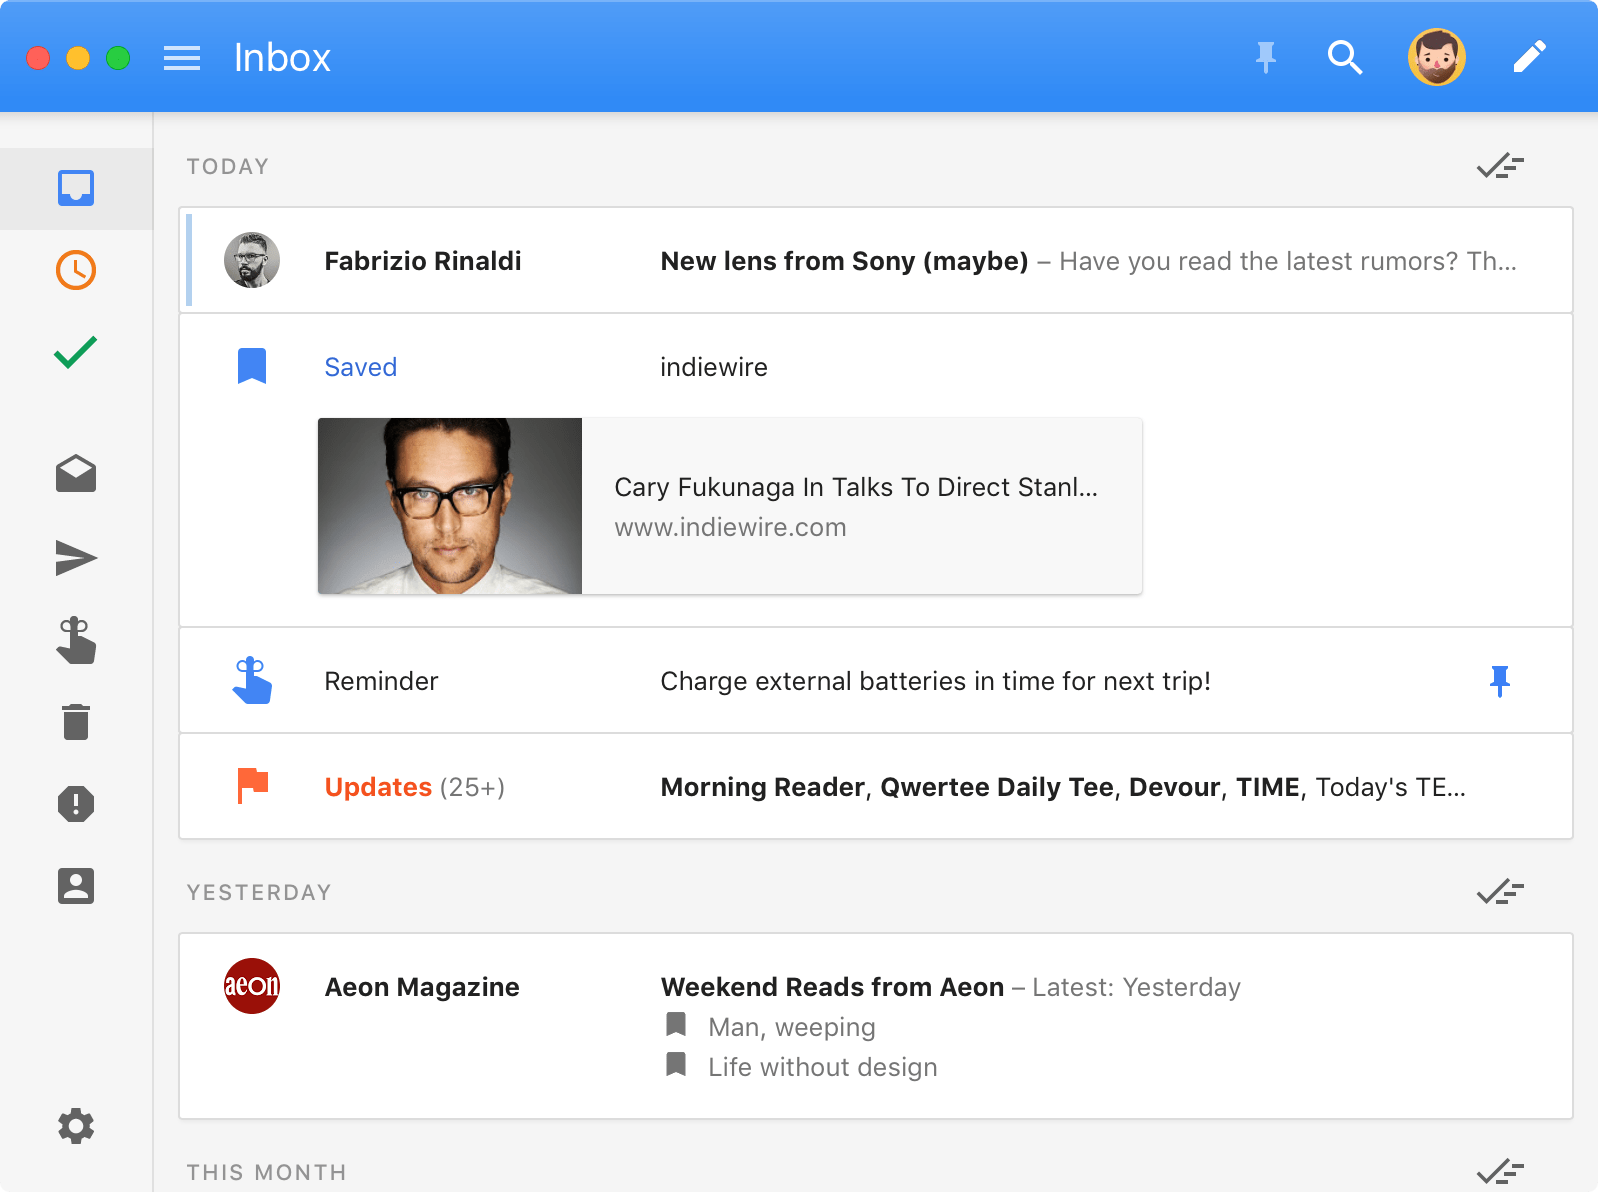1598x1192 pixels.
Task: Unpin the battery reminder
Action: (x=1500, y=681)
